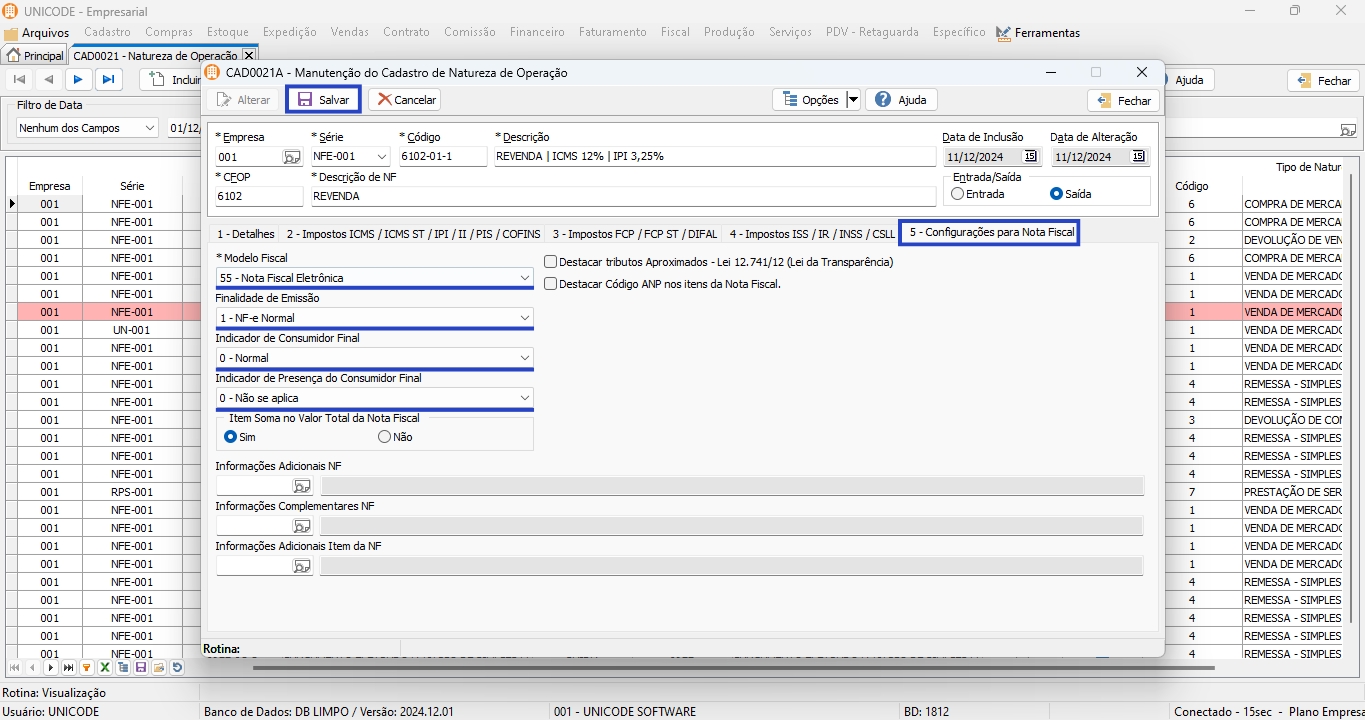The width and height of the screenshot is (1365, 720).
Task: Click the Informações Adicionais Item da NF lookup
Action: (301, 566)
